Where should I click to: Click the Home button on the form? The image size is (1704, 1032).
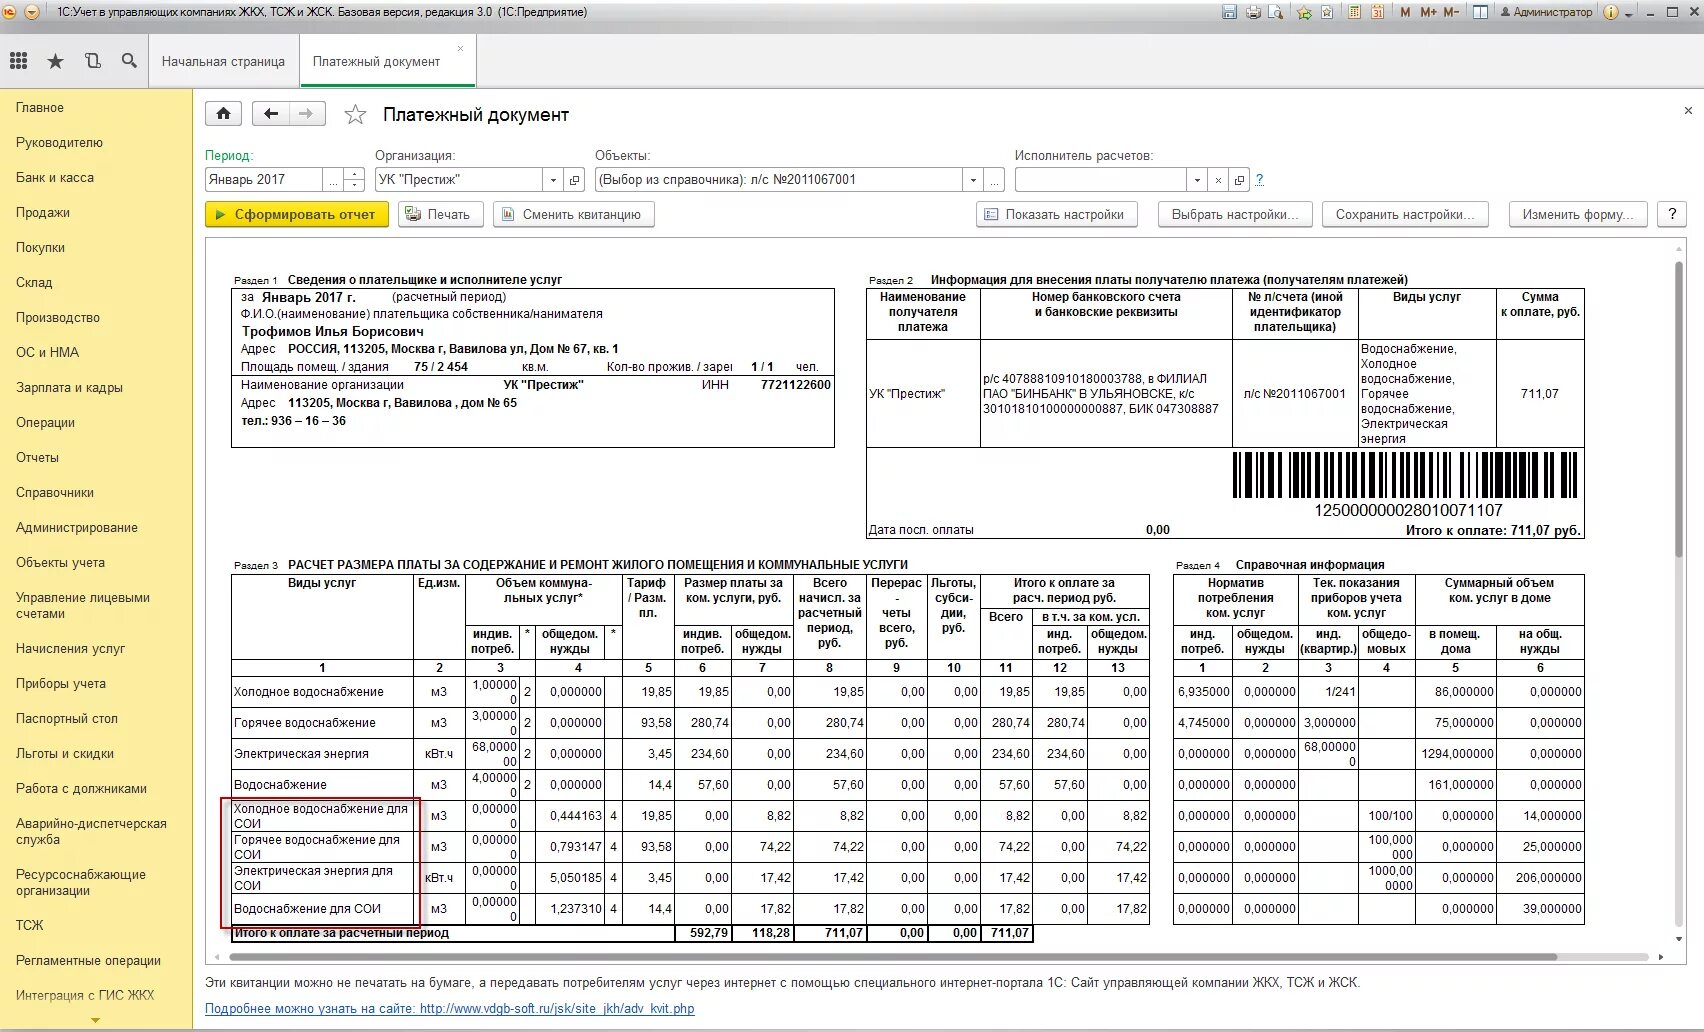point(223,114)
